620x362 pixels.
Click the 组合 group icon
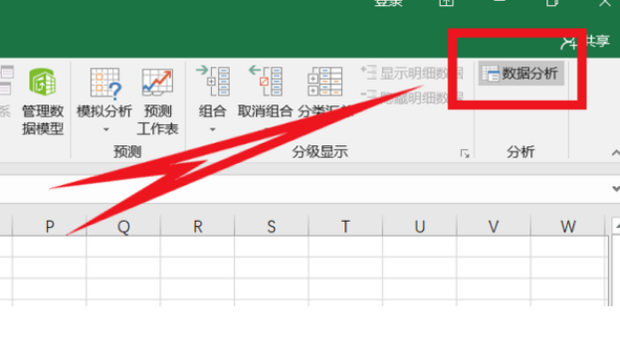coord(213,81)
